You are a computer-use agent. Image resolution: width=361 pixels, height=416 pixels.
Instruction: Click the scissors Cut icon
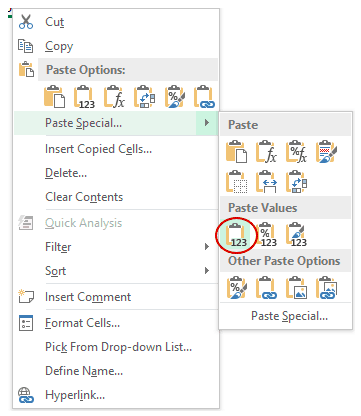26,22
